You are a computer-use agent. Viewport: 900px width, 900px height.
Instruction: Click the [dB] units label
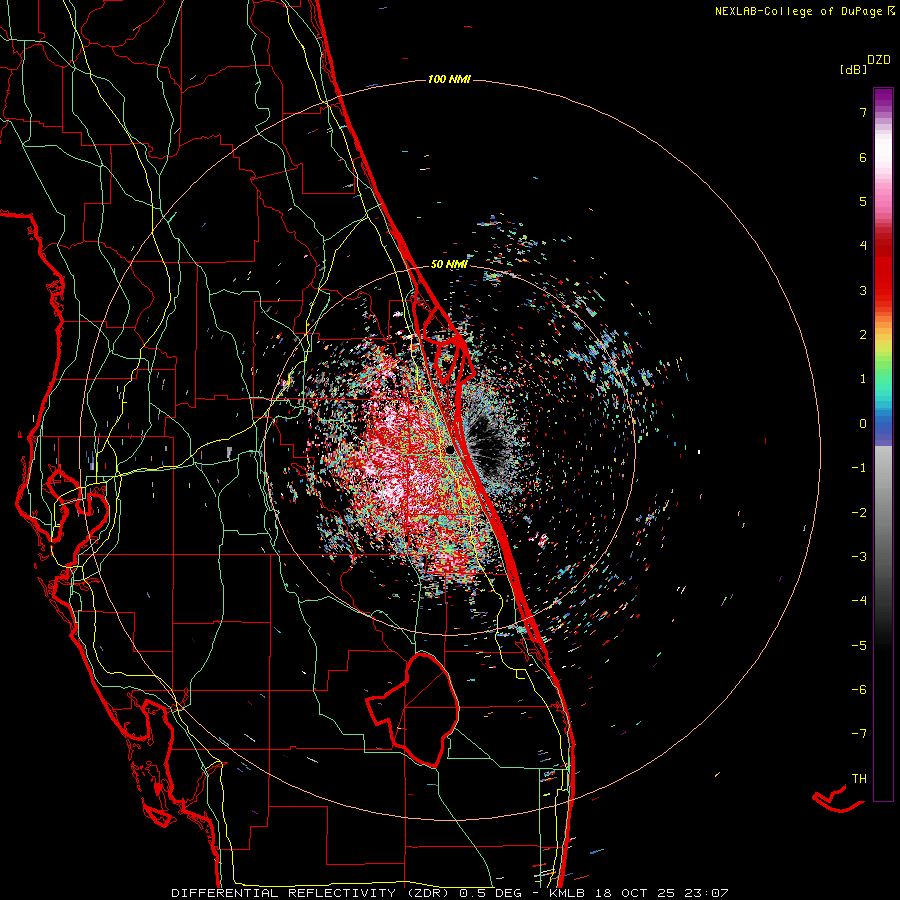[x=854, y=70]
